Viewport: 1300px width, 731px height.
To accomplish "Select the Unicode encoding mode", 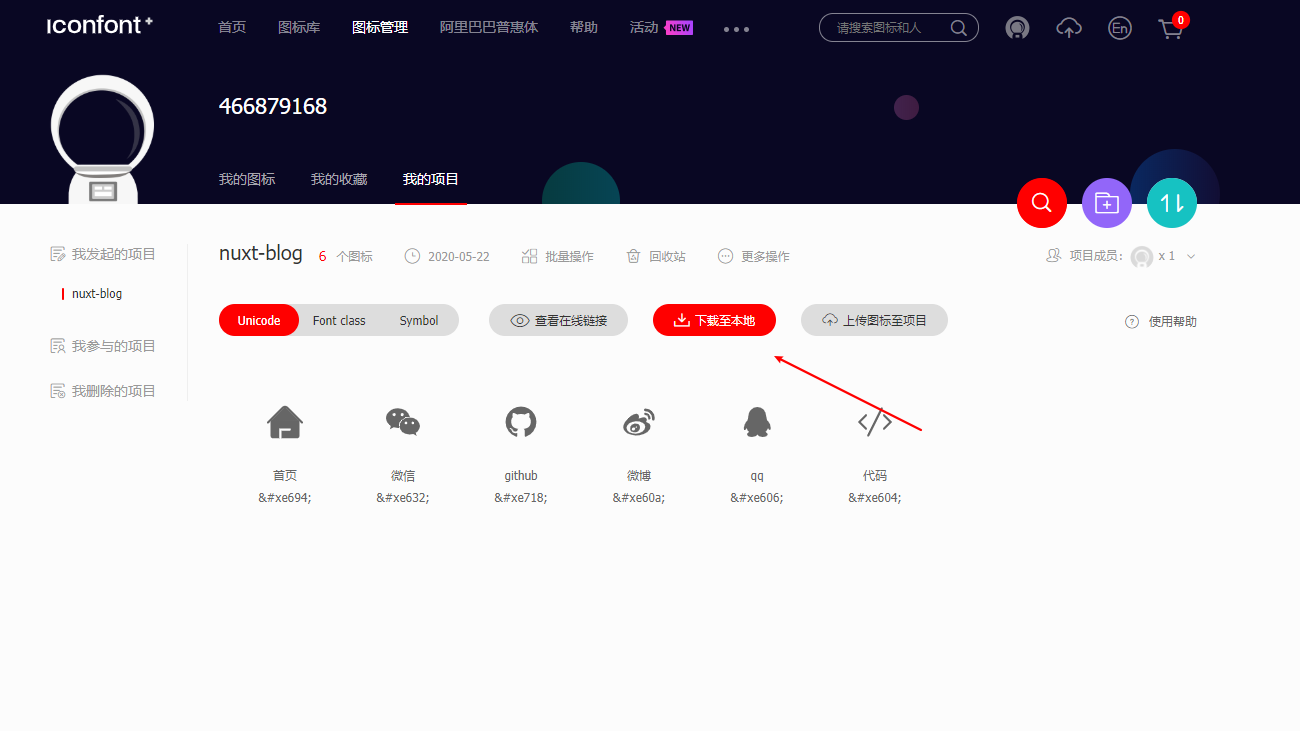I will coord(258,320).
